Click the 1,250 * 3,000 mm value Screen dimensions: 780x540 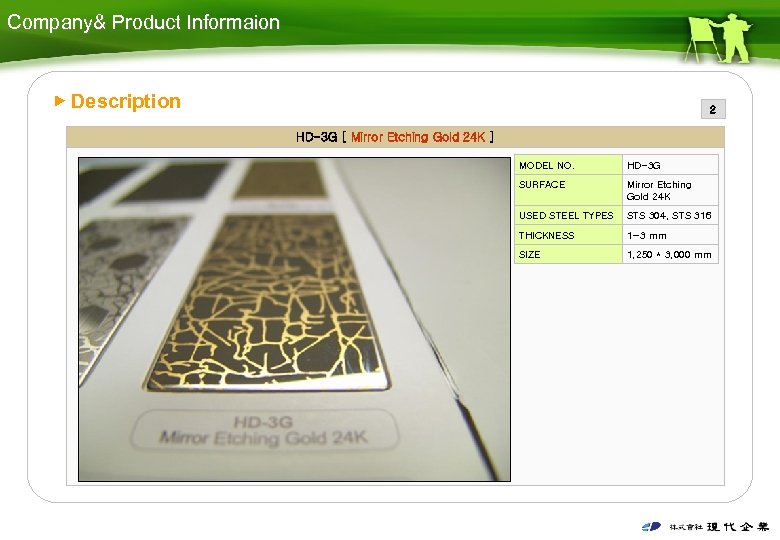click(670, 254)
